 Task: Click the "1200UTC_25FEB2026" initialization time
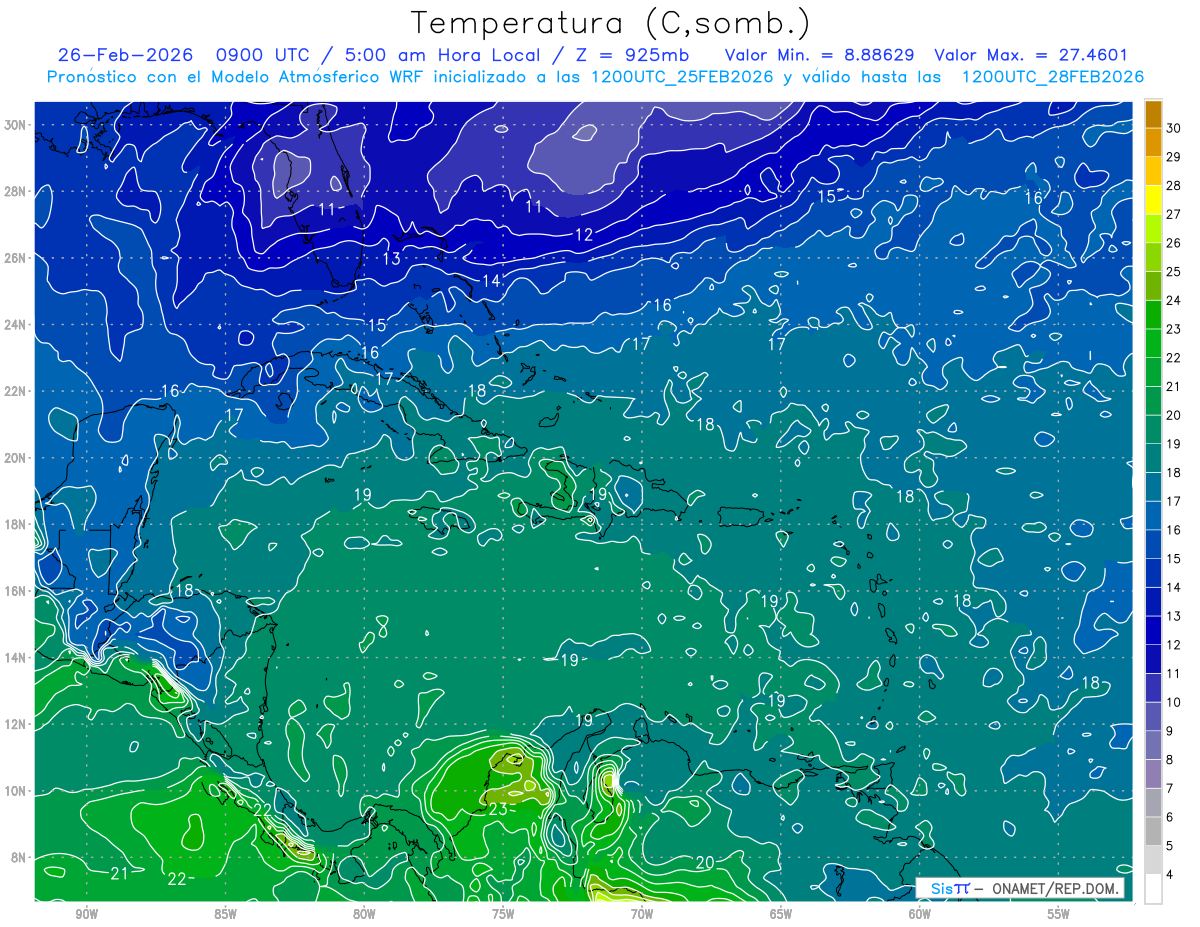click(x=682, y=77)
